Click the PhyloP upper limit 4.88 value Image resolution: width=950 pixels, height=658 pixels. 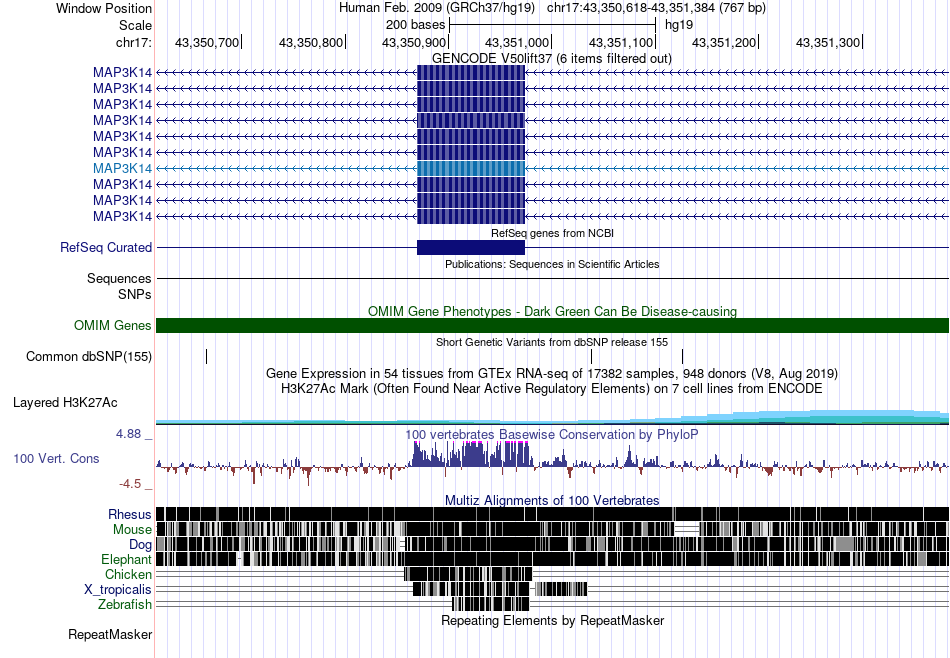(128, 434)
